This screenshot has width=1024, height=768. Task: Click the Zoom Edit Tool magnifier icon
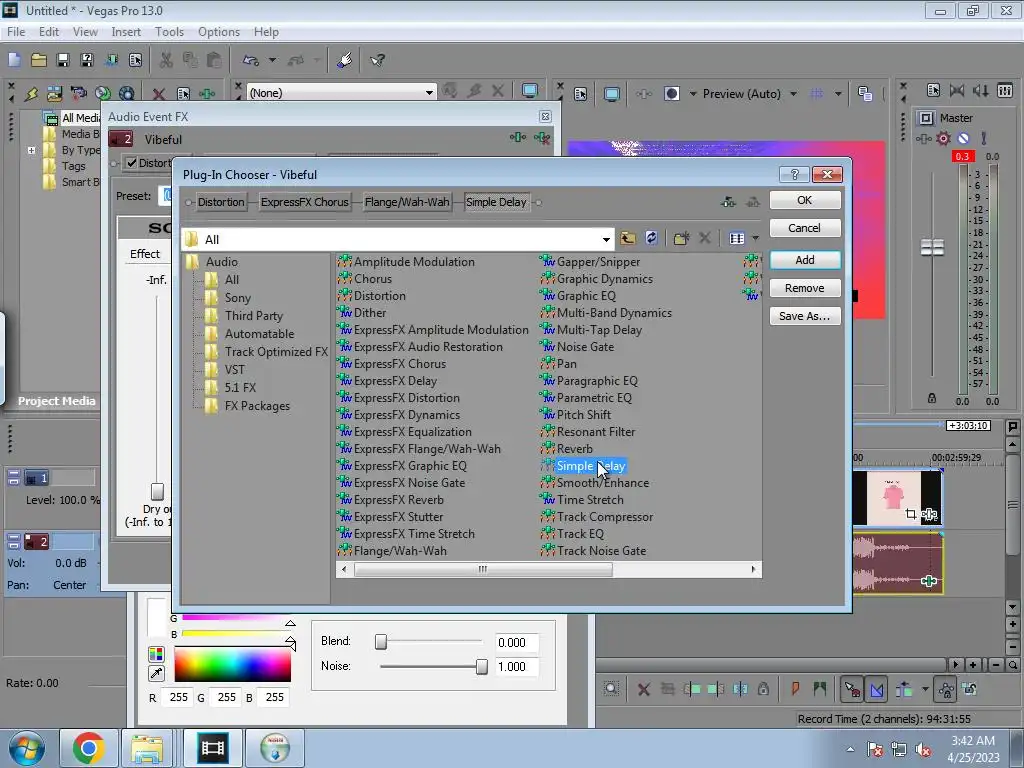[611, 688]
